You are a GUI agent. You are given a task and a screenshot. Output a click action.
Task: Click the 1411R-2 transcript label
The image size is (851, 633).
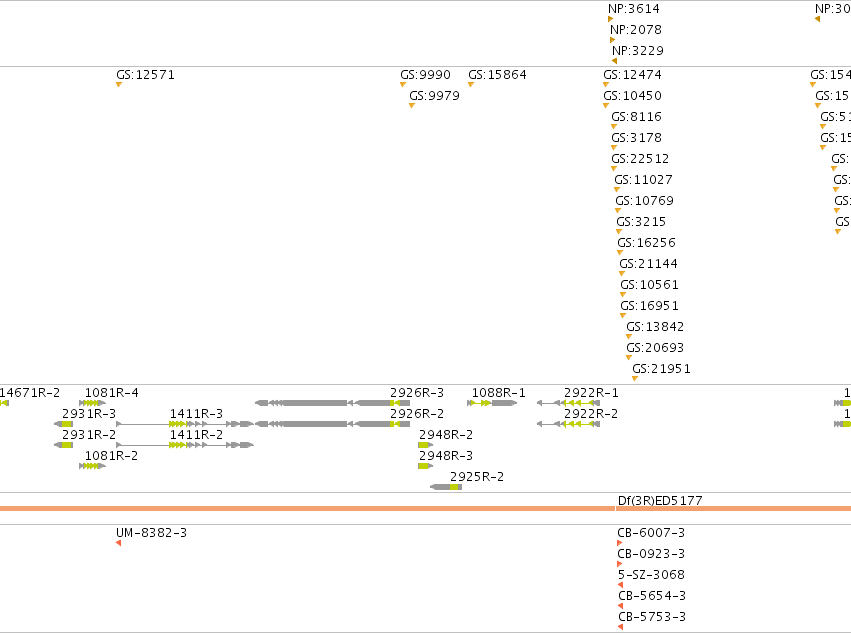[196, 435]
